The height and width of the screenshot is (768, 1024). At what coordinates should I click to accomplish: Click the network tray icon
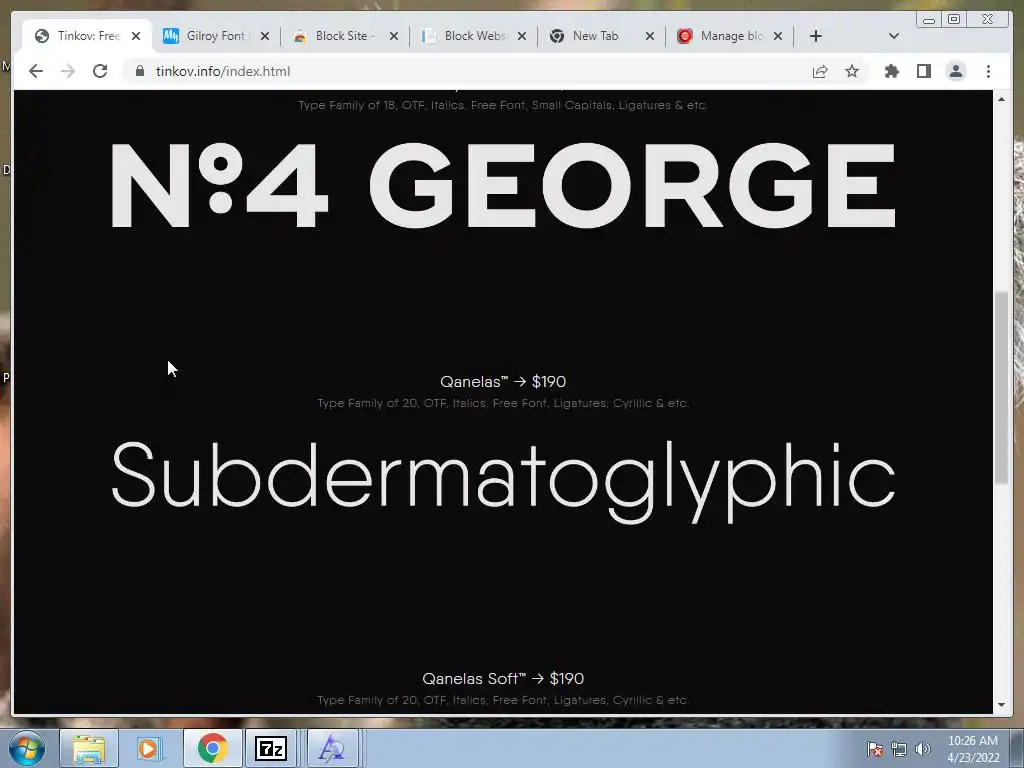click(x=899, y=749)
